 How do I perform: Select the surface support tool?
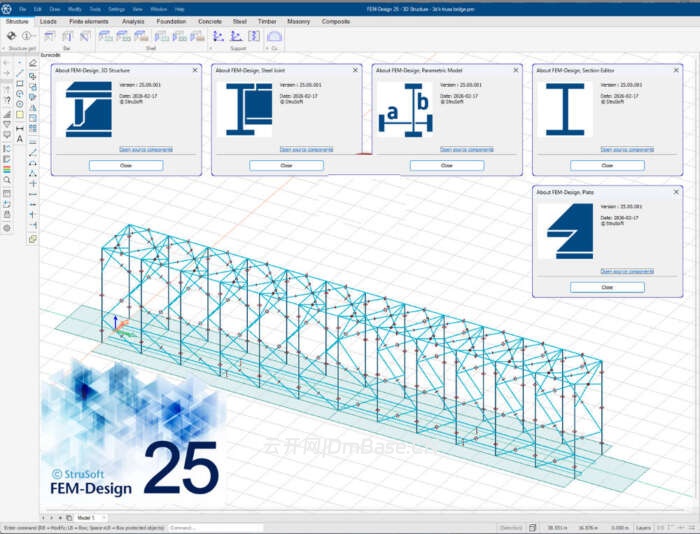click(254, 36)
